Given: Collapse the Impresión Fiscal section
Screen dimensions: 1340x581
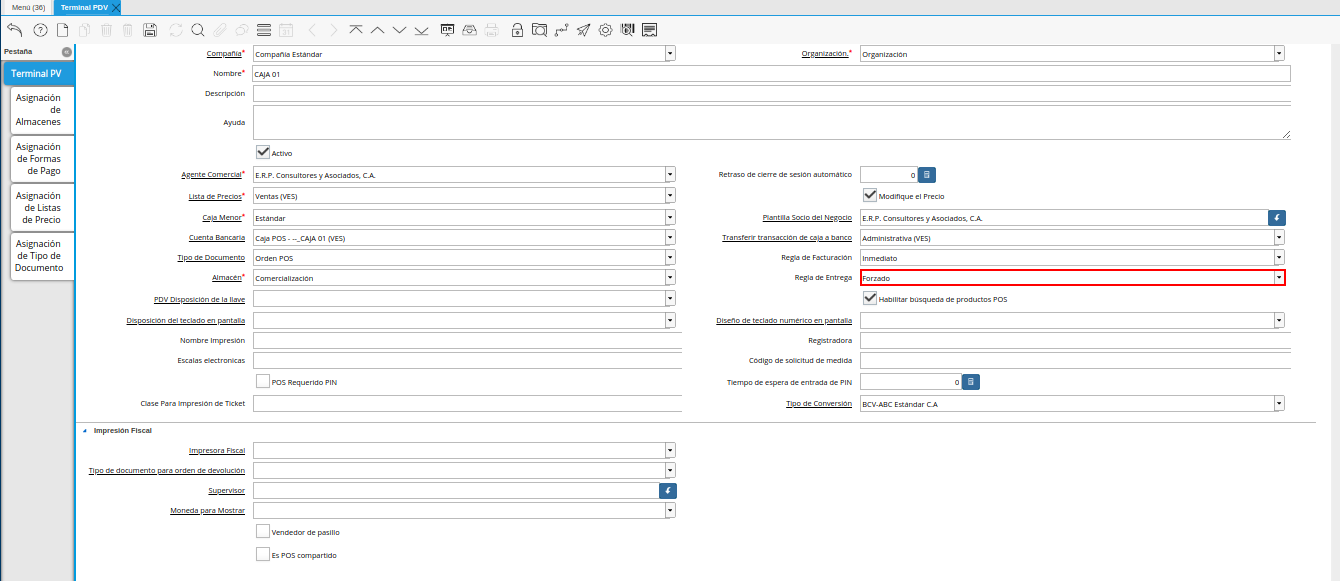Looking at the screenshot, I should (x=84, y=430).
